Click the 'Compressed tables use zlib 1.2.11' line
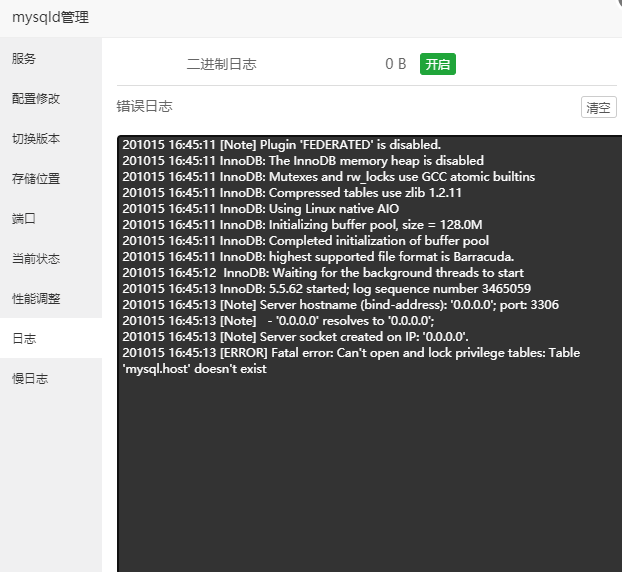622x572 pixels. point(292,193)
